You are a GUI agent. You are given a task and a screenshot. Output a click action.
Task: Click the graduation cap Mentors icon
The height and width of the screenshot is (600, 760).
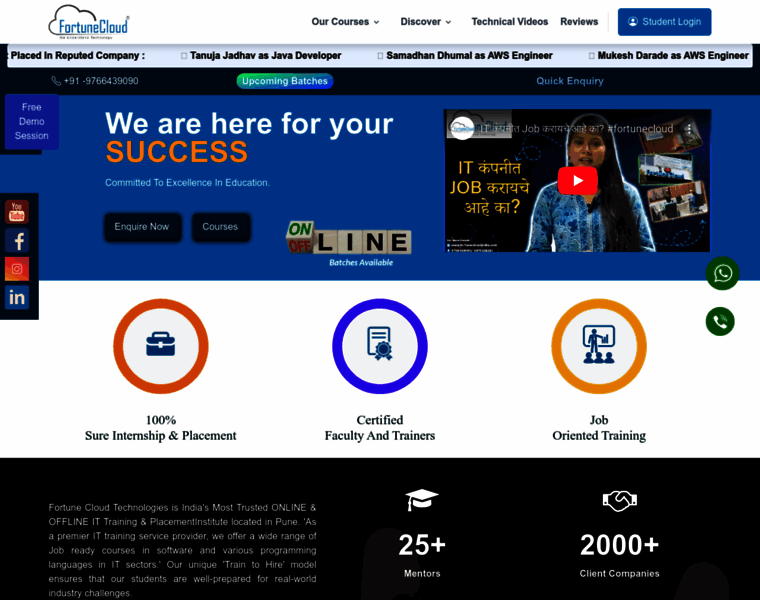pyautogui.click(x=422, y=500)
